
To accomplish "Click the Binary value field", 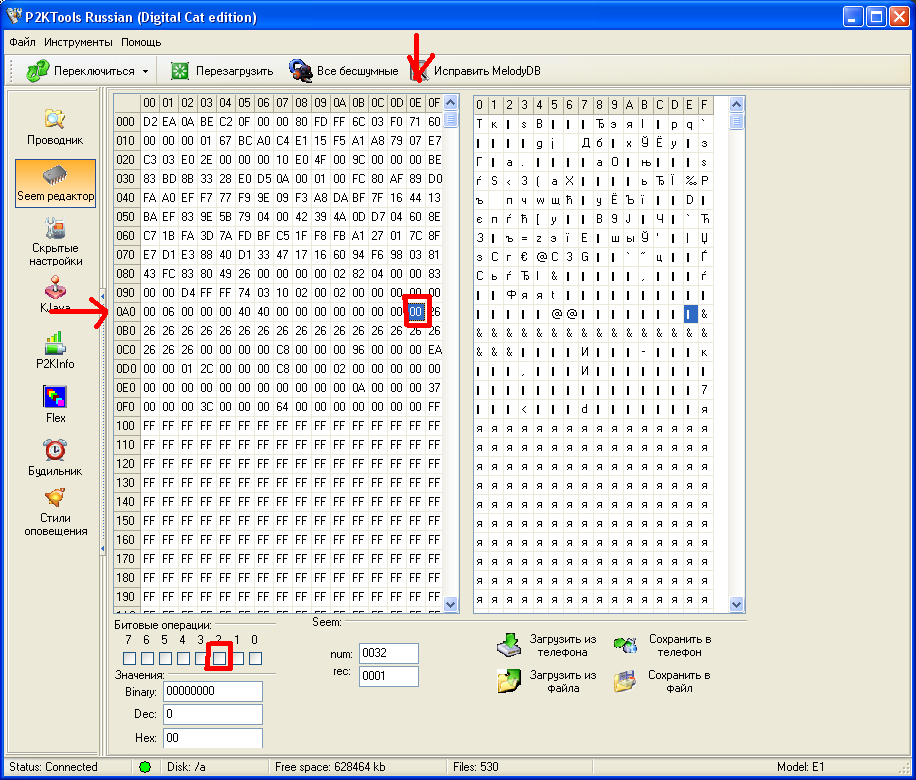I will pyautogui.click(x=213, y=691).
